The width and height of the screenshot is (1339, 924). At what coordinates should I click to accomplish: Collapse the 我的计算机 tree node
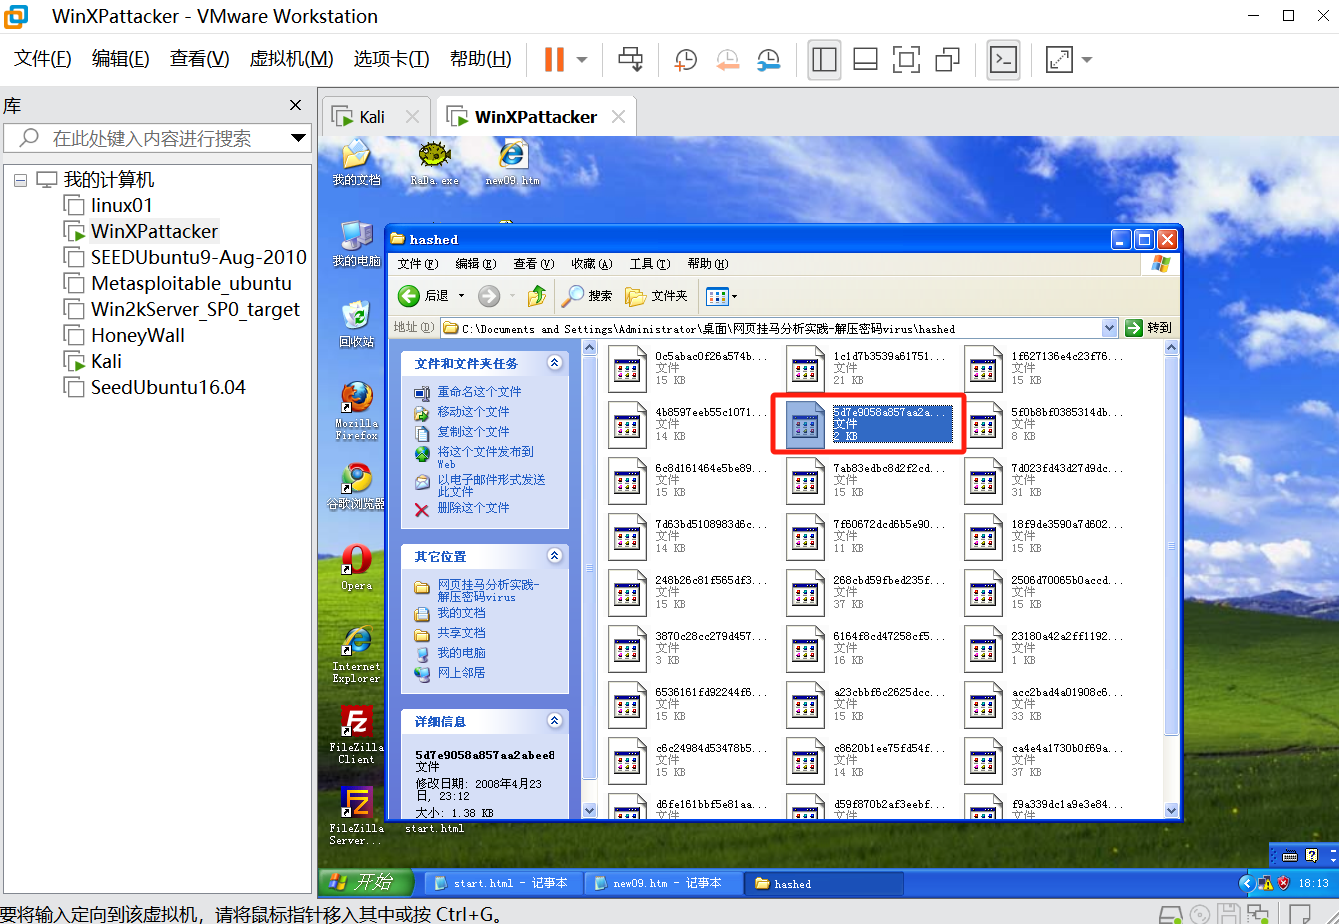20,180
